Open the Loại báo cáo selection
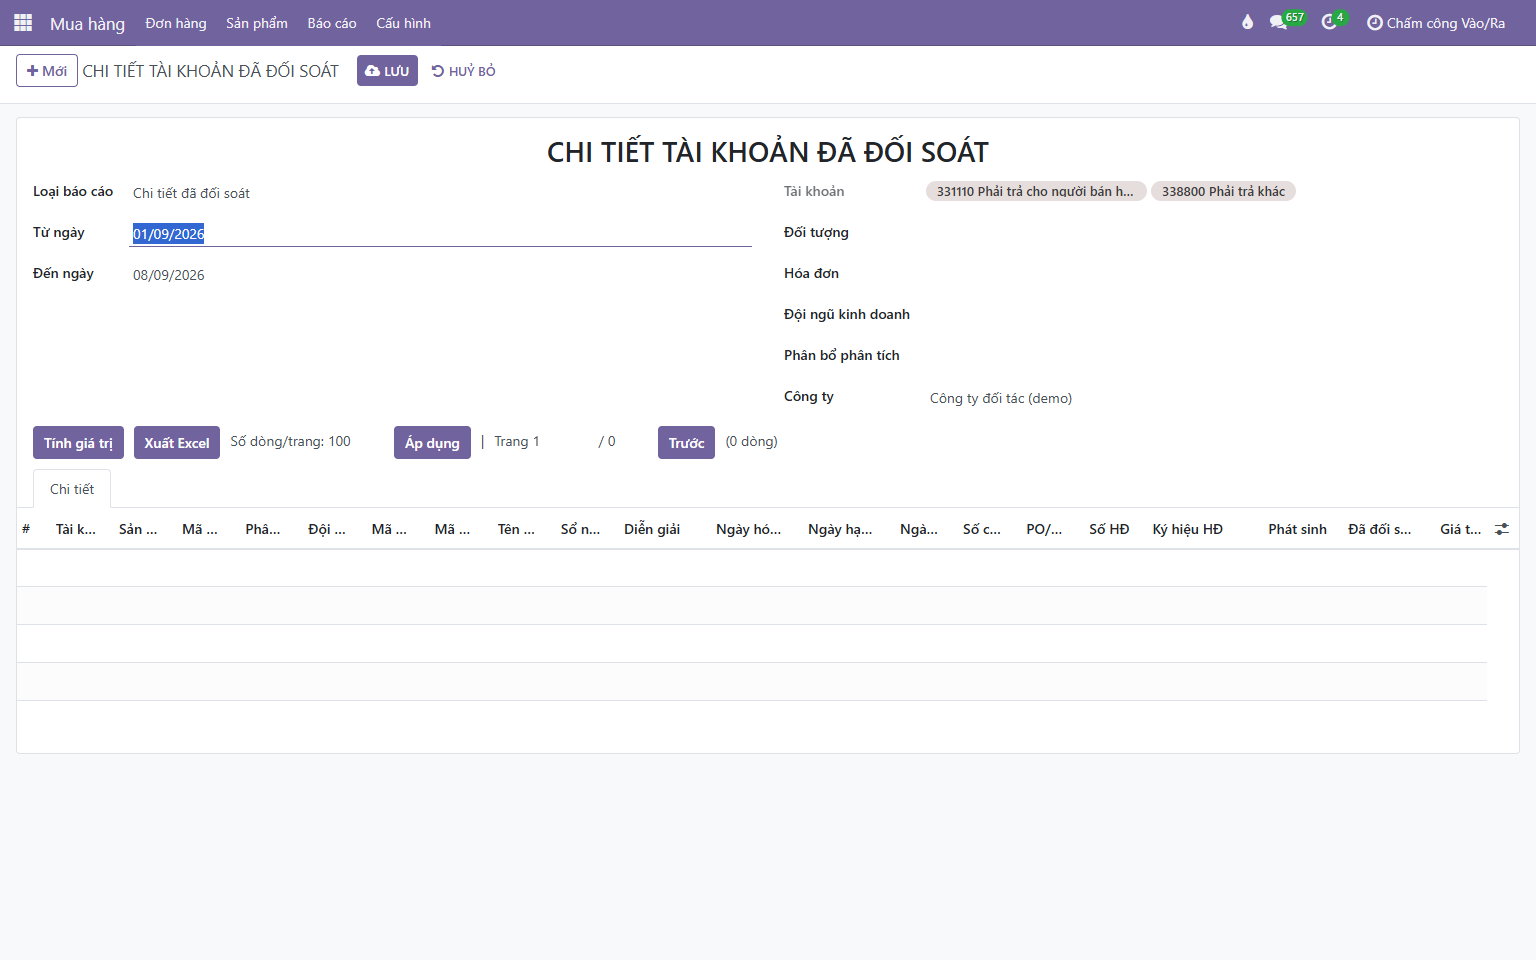Viewport: 1536px width, 960px height. coord(441,193)
